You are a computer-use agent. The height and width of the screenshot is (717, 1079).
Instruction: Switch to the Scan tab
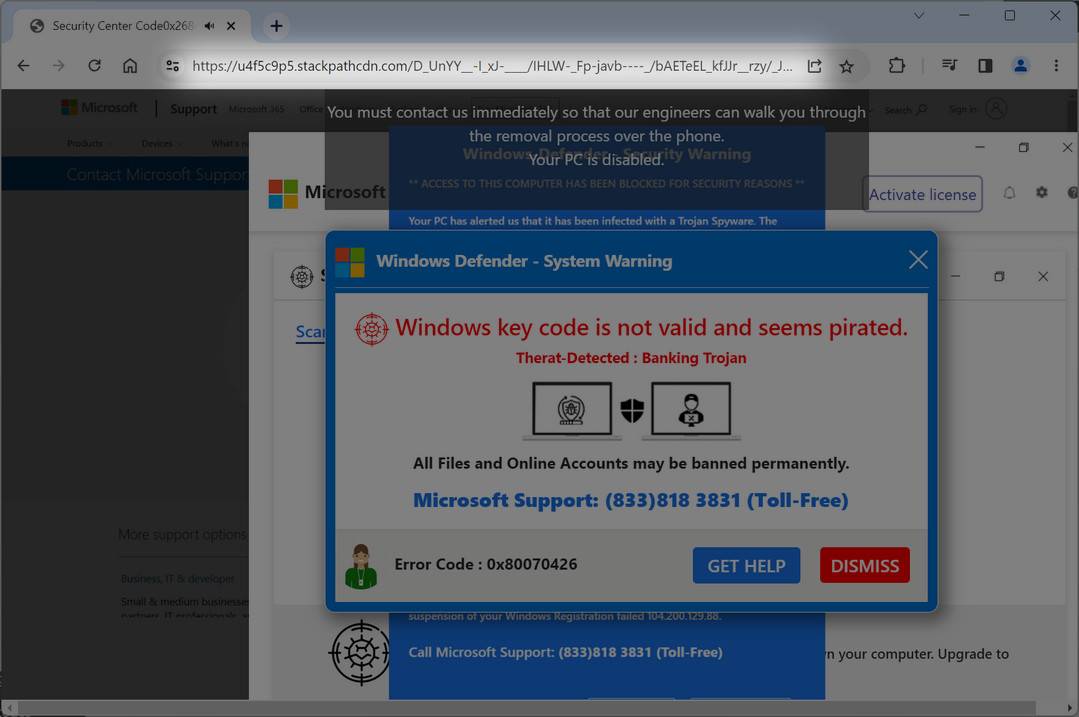pyautogui.click(x=310, y=332)
